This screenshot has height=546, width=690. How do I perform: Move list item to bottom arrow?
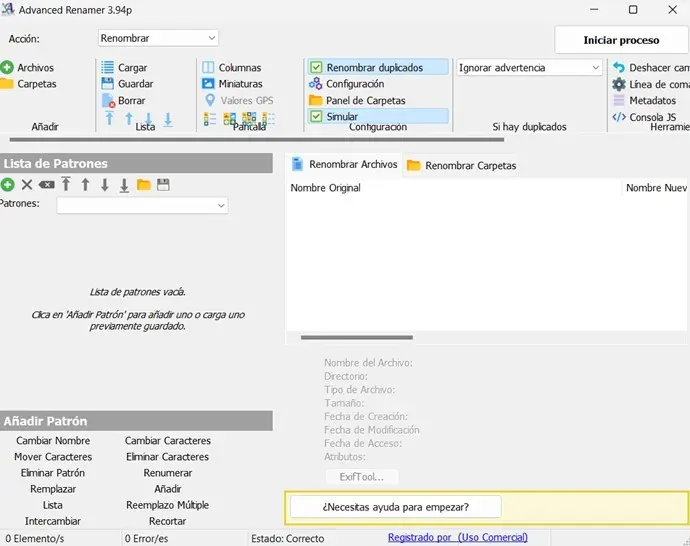[168, 119]
